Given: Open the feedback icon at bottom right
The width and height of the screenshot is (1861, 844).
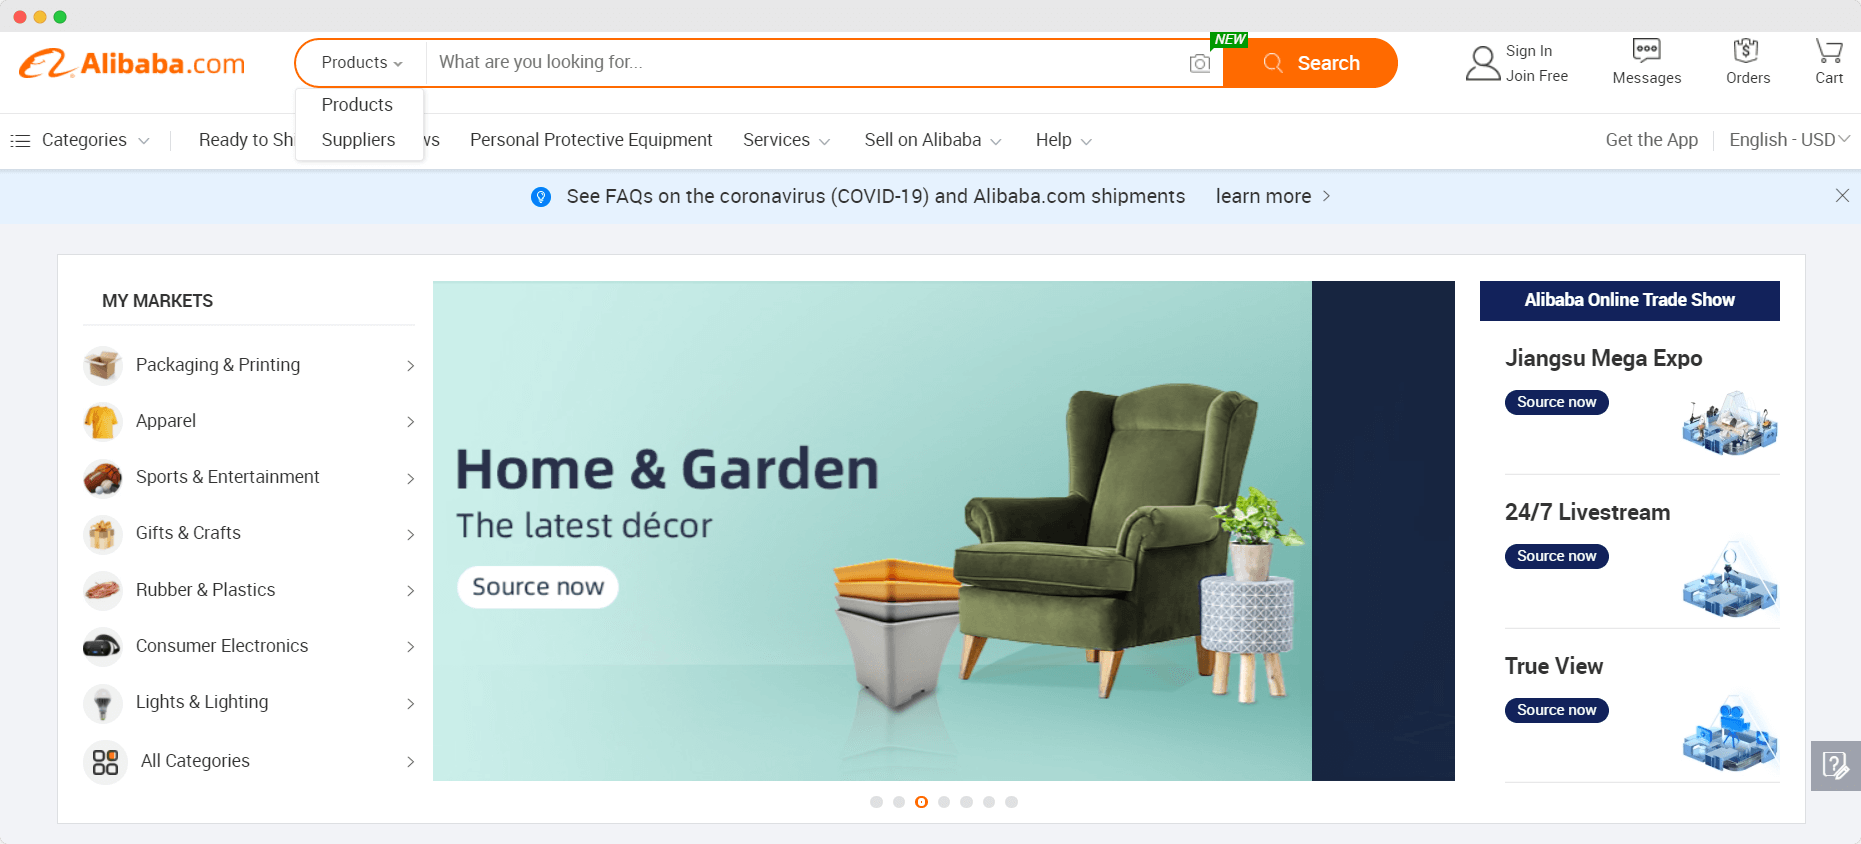Looking at the screenshot, I should point(1836,766).
